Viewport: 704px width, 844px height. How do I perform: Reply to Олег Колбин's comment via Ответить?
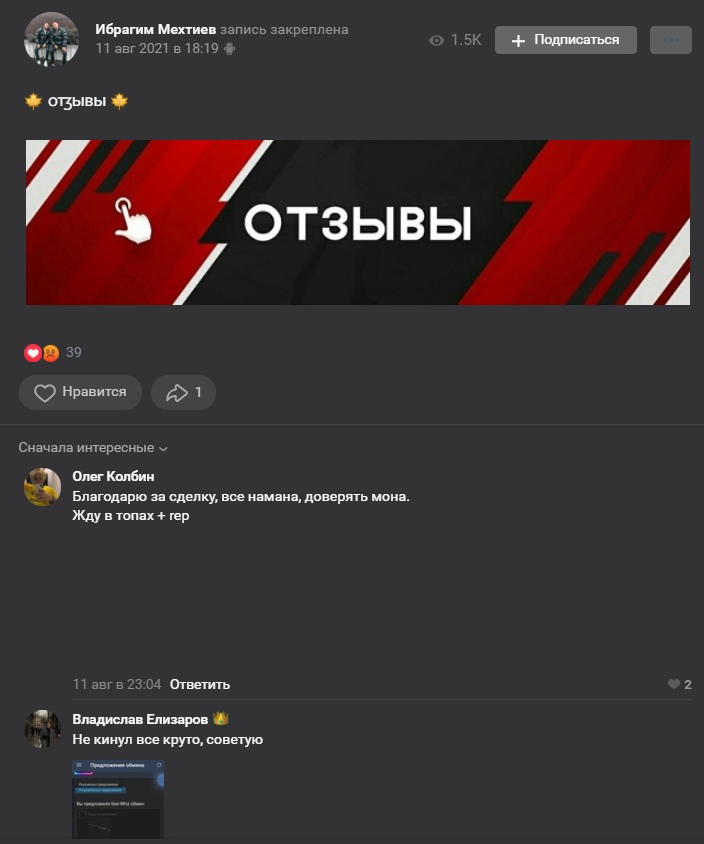[x=200, y=684]
